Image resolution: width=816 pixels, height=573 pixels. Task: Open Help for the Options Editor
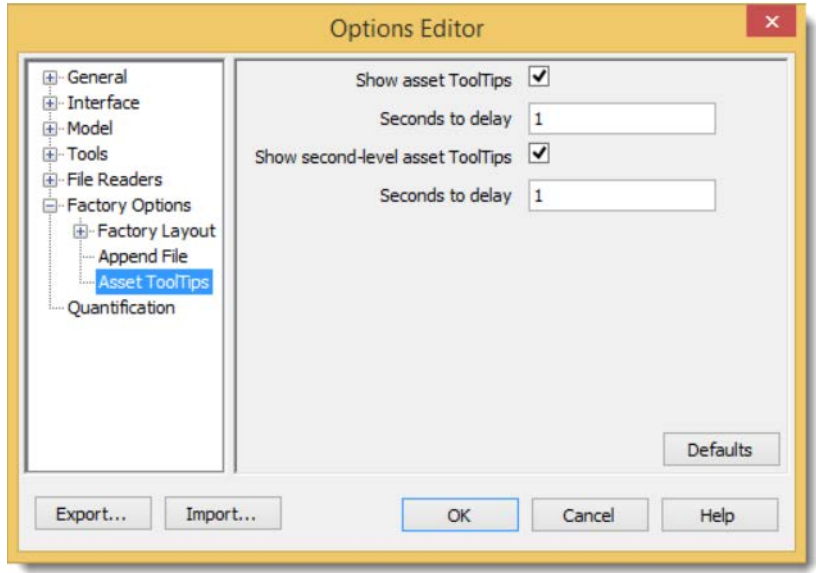(x=718, y=515)
